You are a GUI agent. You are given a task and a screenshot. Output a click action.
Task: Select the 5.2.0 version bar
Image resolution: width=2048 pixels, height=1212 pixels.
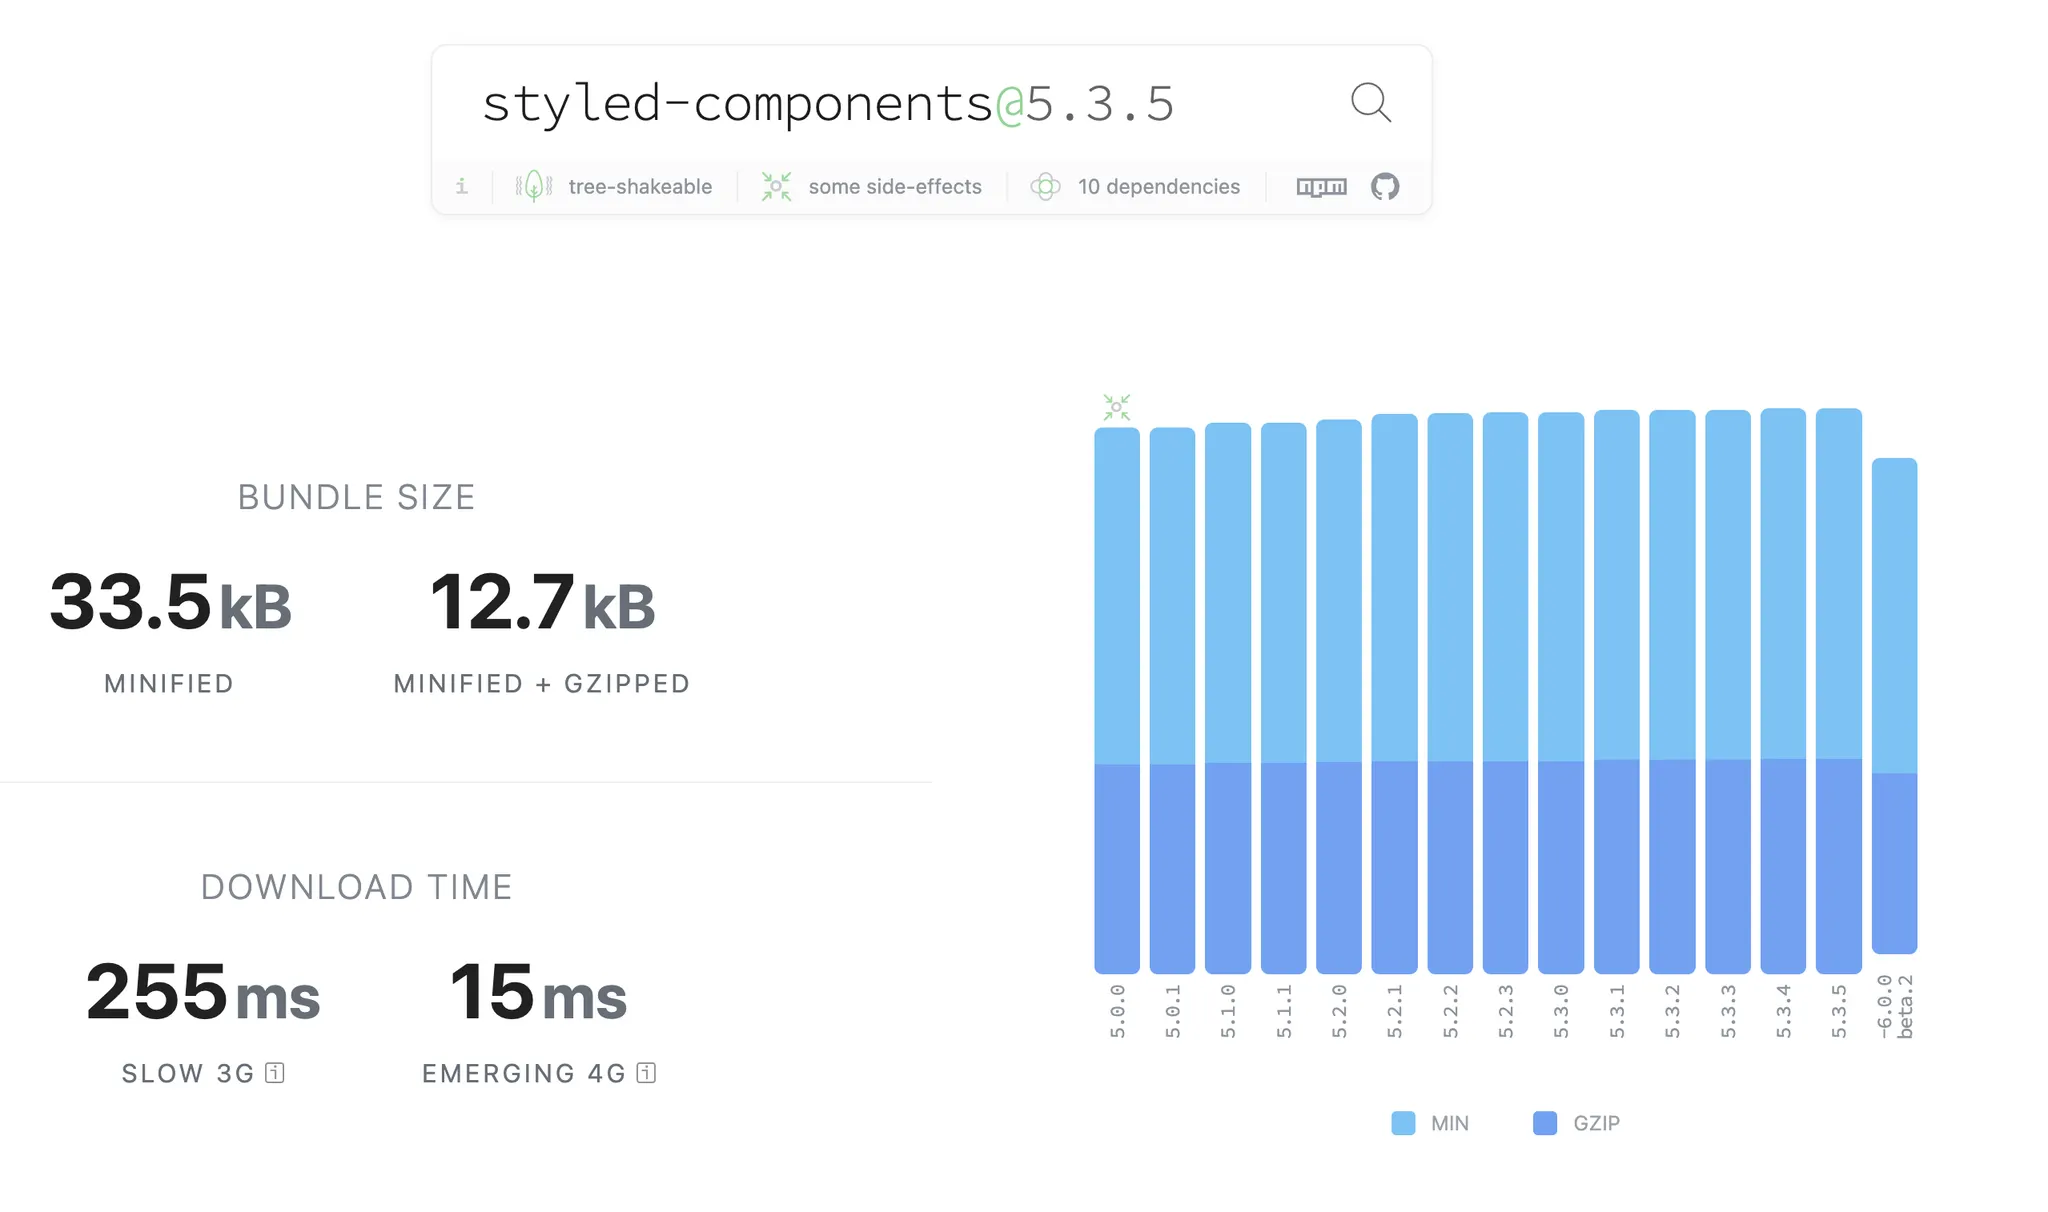coord(1339,695)
